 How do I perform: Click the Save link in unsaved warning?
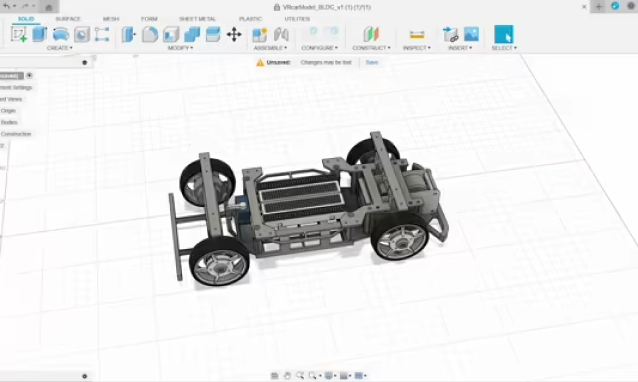pos(372,62)
